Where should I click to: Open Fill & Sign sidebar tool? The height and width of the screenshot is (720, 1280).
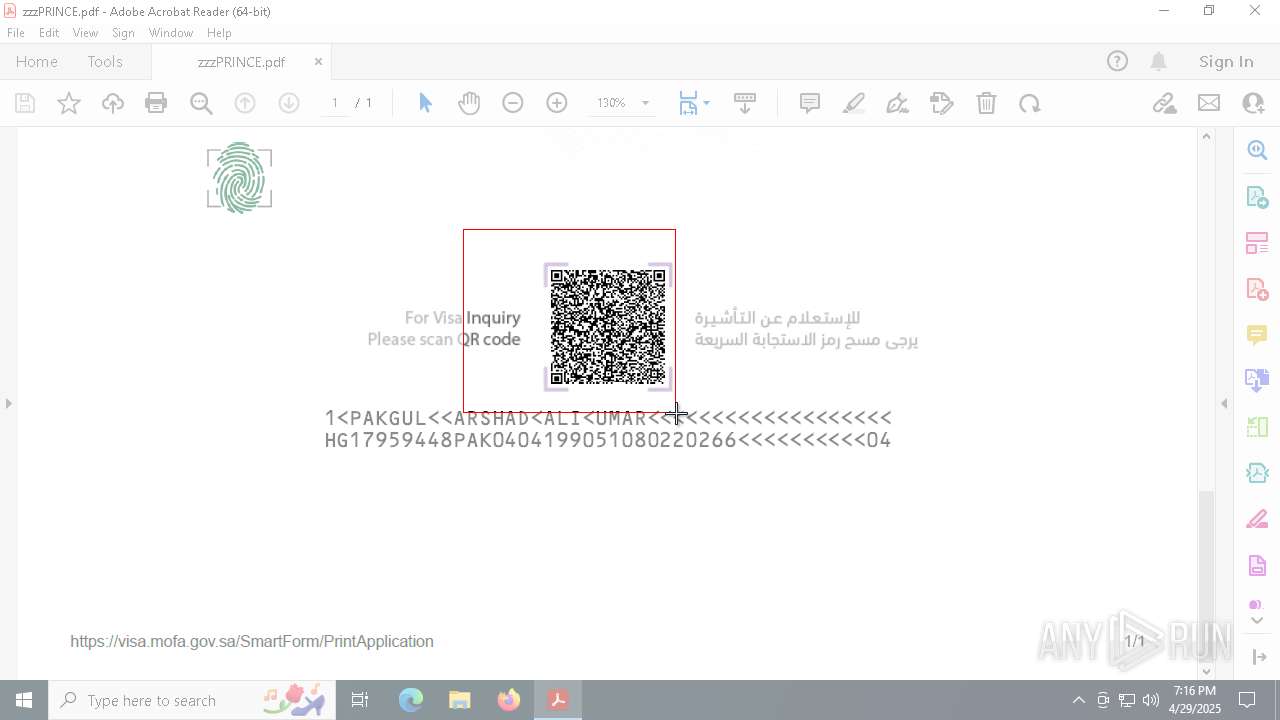click(x=1257, y=519)
